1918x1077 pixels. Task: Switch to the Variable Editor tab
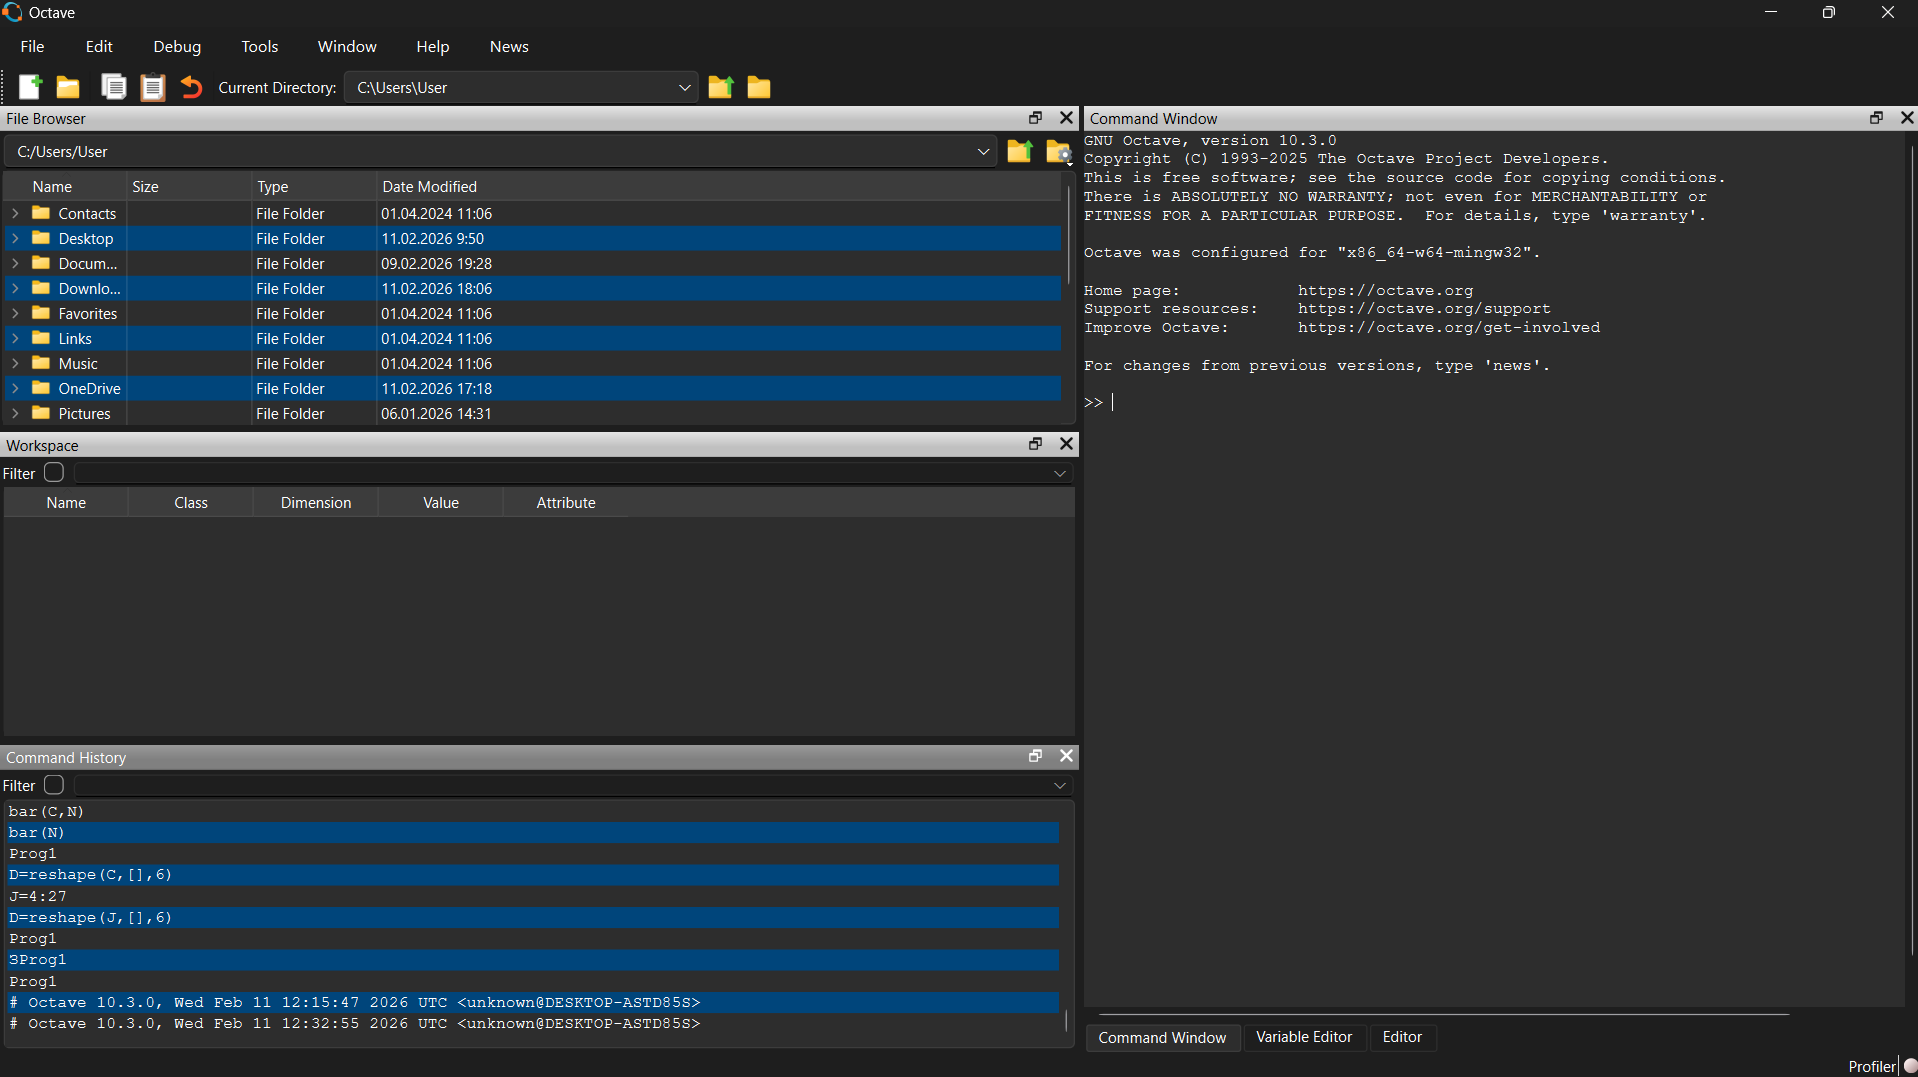[1303, 1037]
